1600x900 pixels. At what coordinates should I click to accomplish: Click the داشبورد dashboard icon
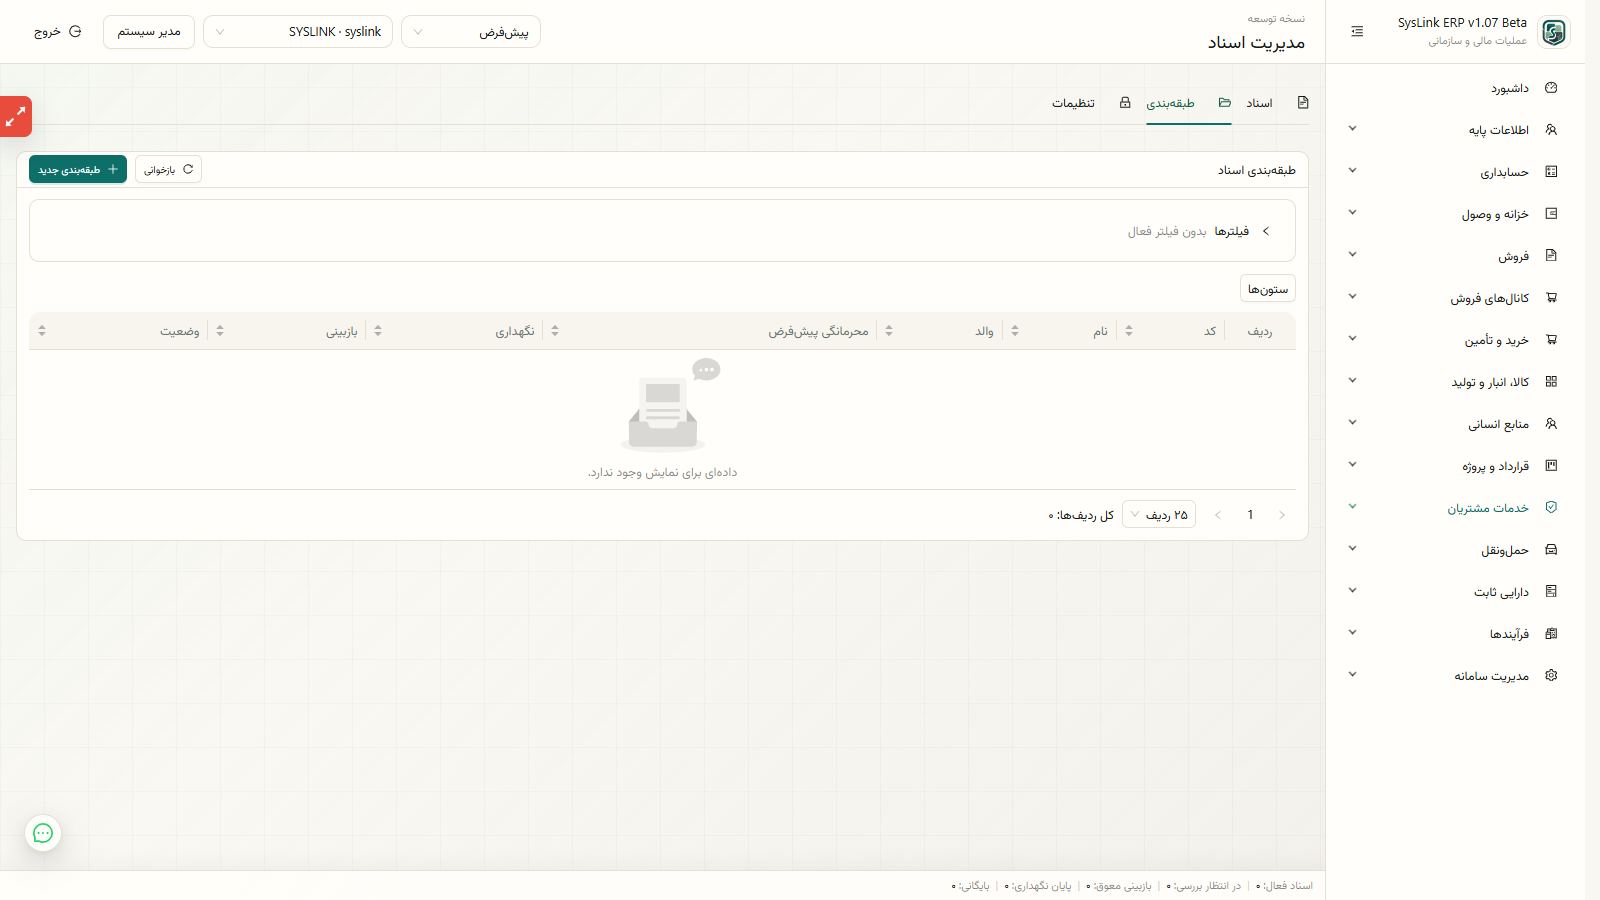tap(1551, 88)
